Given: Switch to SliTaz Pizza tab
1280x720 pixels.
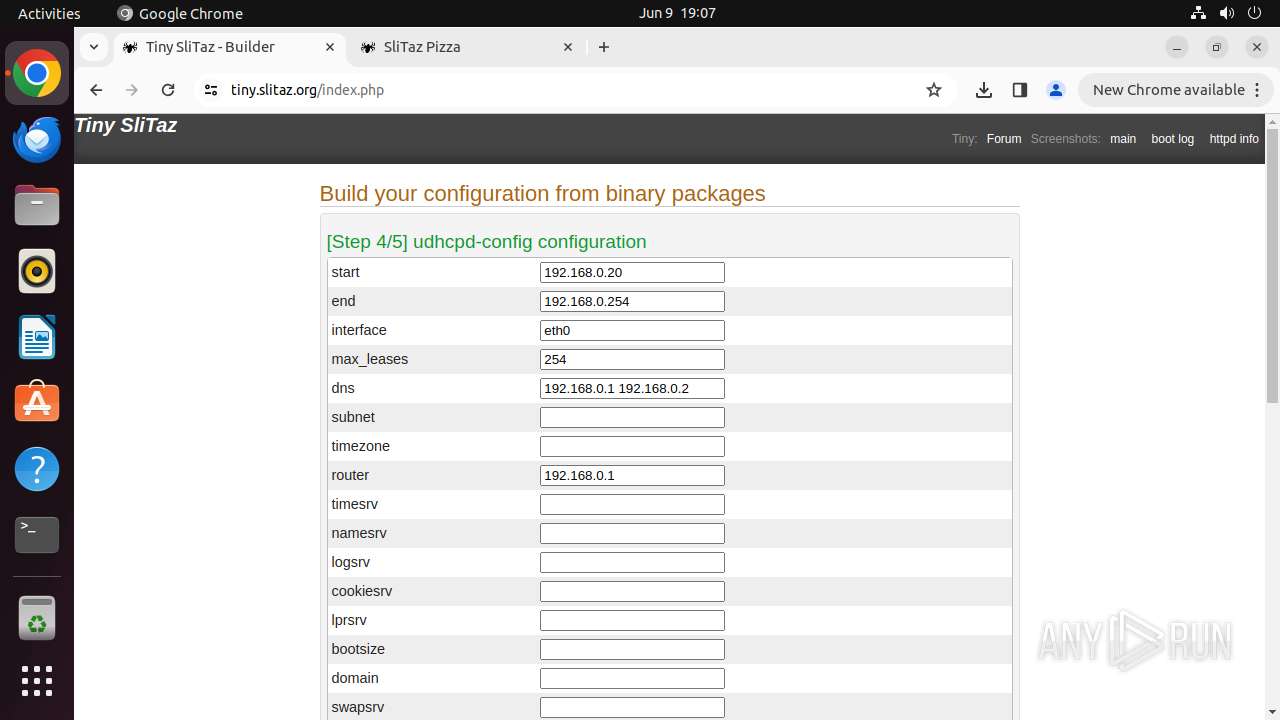Looking at the screenshot, I should 467,47.
